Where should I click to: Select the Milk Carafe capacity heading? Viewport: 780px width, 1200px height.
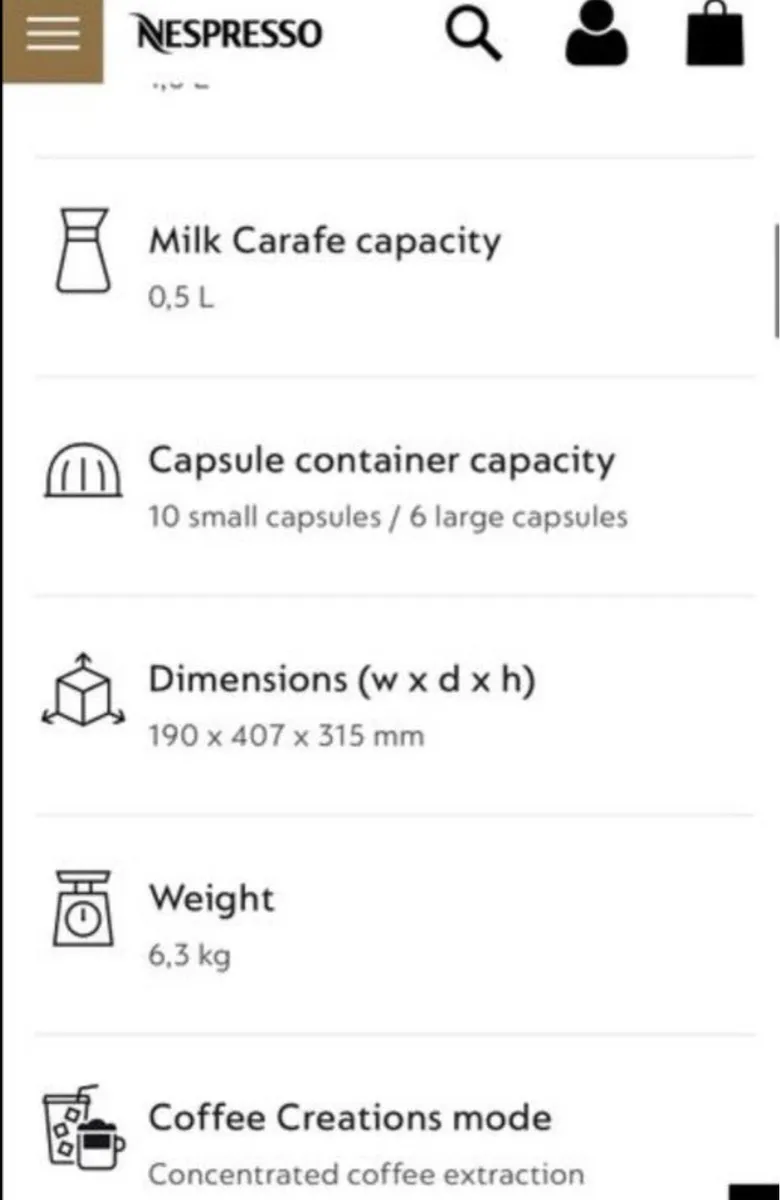tap(325, 241)
